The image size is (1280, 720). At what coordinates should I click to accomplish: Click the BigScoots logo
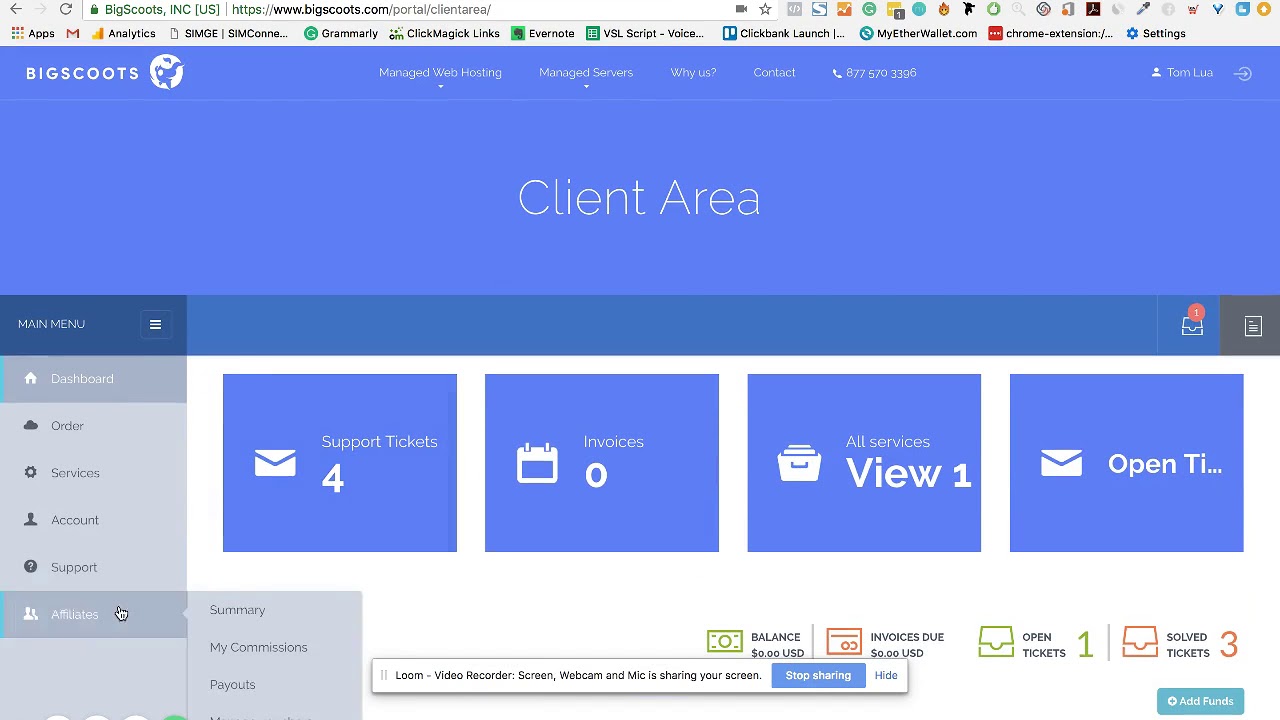point(105,72)
